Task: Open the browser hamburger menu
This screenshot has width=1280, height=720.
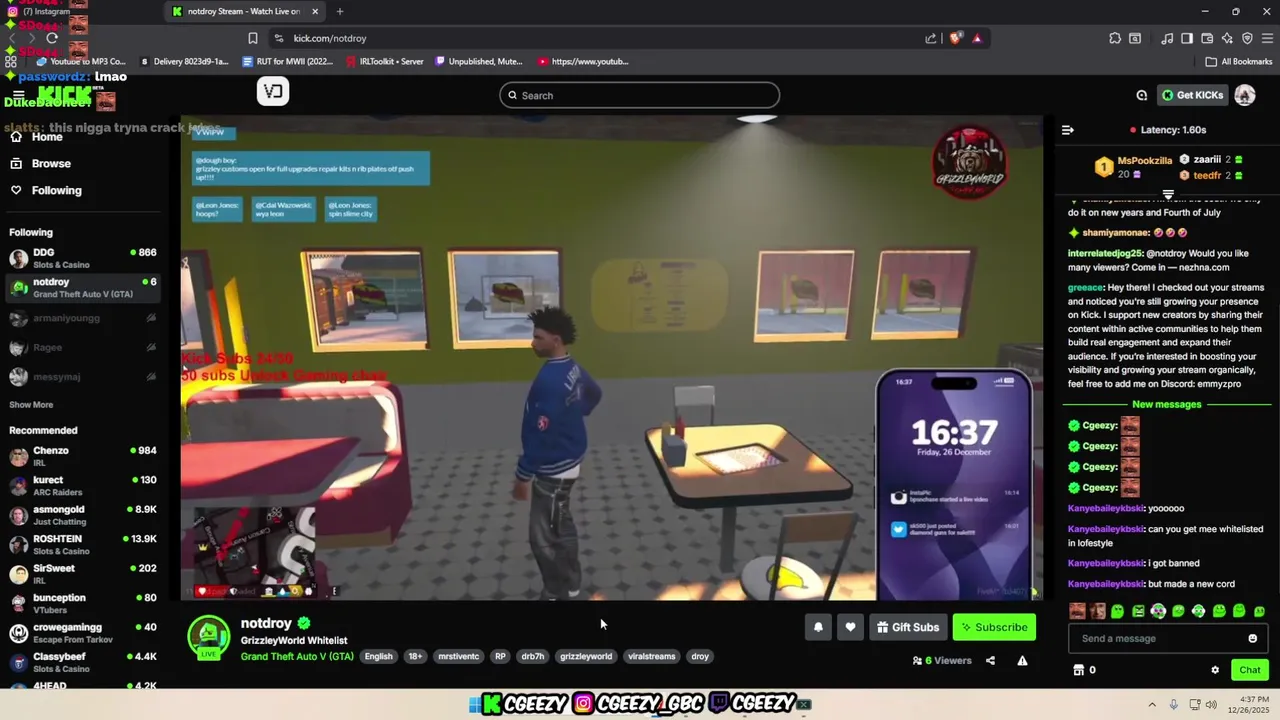Action: [x=1267, y=38]
